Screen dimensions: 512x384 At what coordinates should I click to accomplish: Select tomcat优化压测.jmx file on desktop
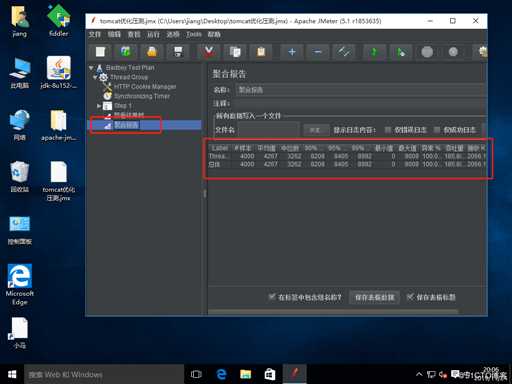58,181
